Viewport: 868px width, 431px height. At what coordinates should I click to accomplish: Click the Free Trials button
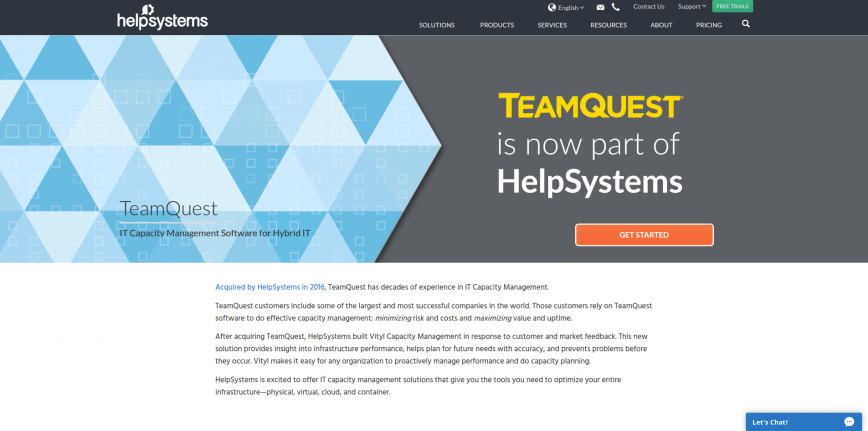click(x=732, y=6)
